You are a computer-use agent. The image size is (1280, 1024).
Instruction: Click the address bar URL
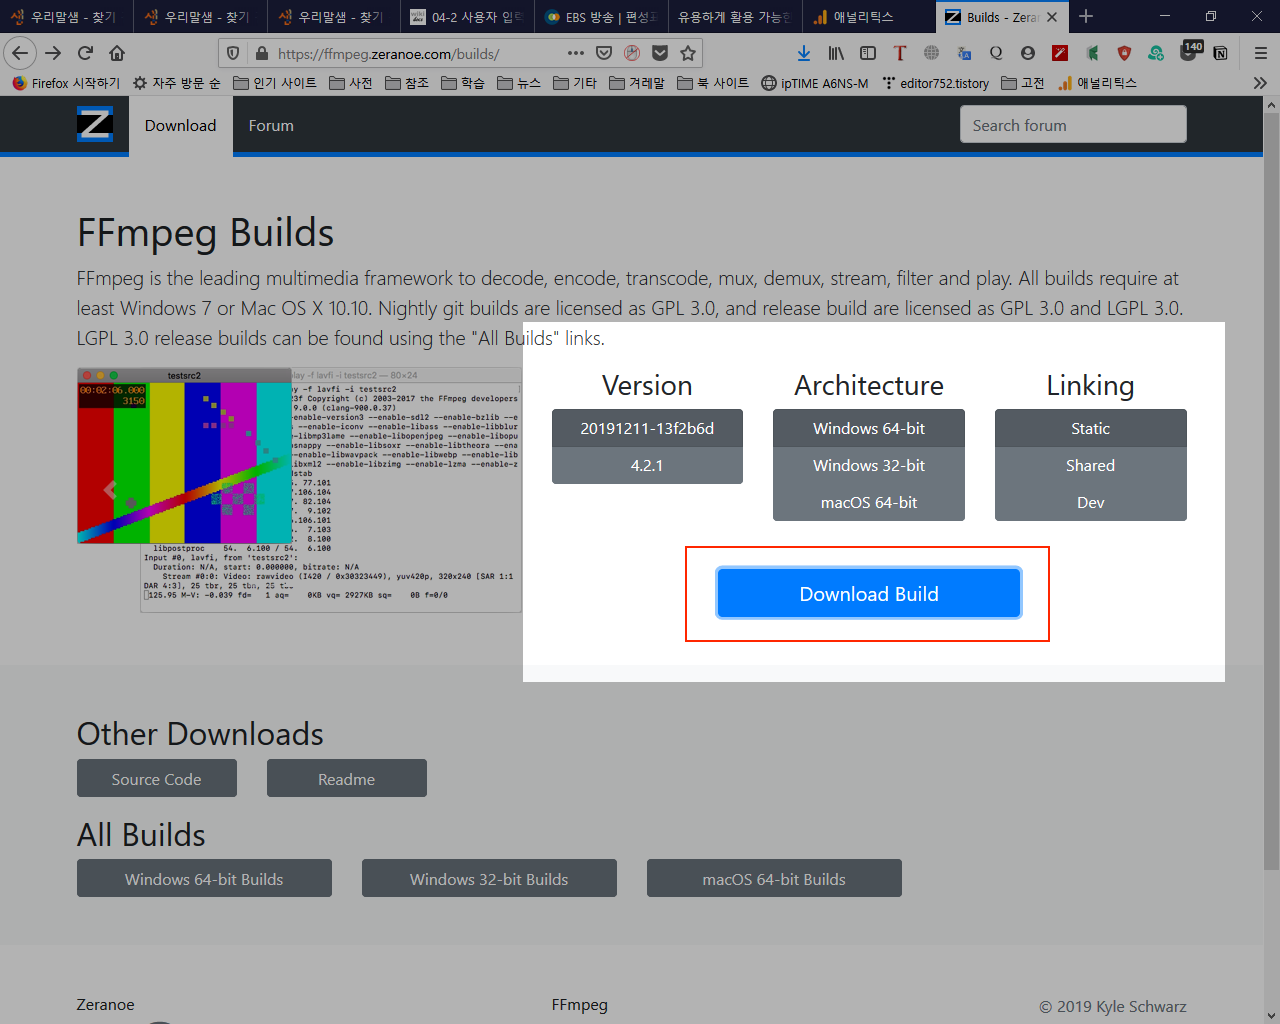[389, 53]
